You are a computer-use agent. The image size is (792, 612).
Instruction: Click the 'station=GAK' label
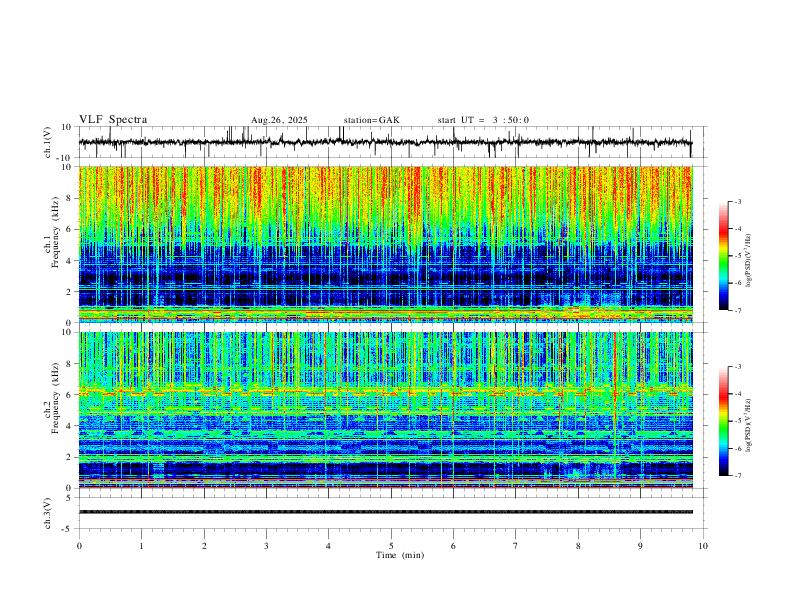click(372, 120)
